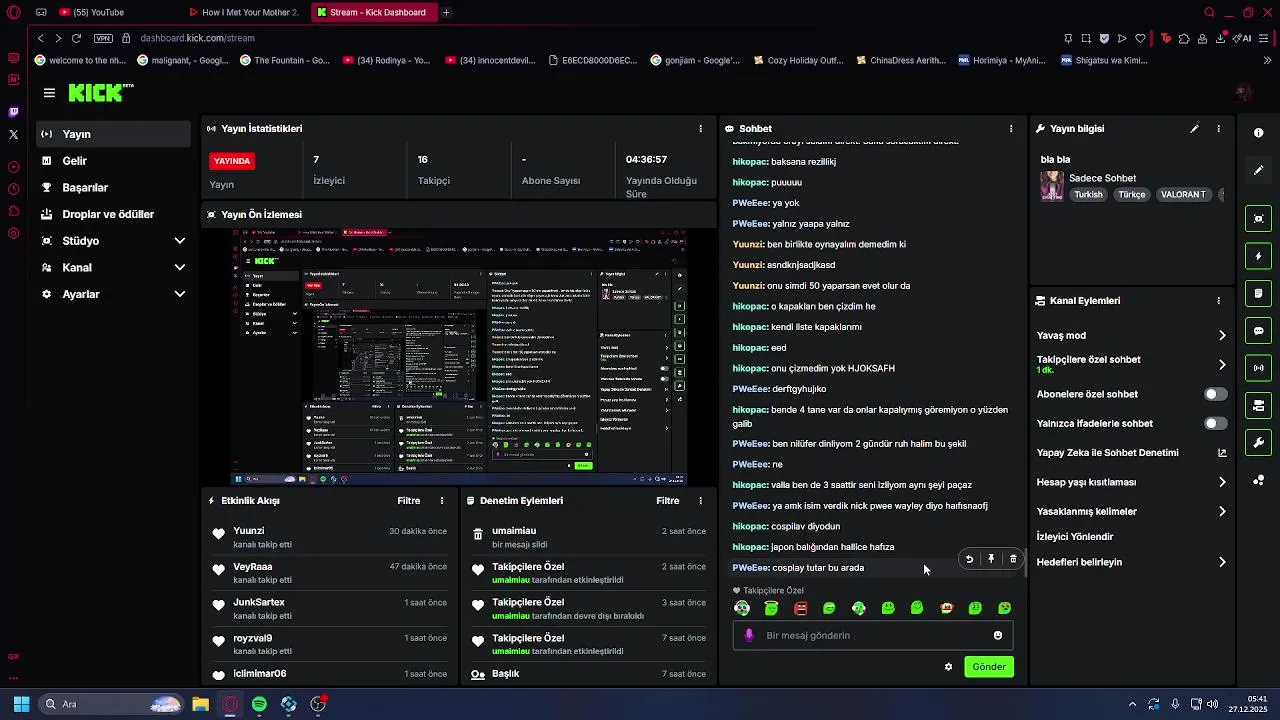Click İzleyici Yönlendir option
This screenshot has width=1280, height=720.
click(x=1075, y=537)
